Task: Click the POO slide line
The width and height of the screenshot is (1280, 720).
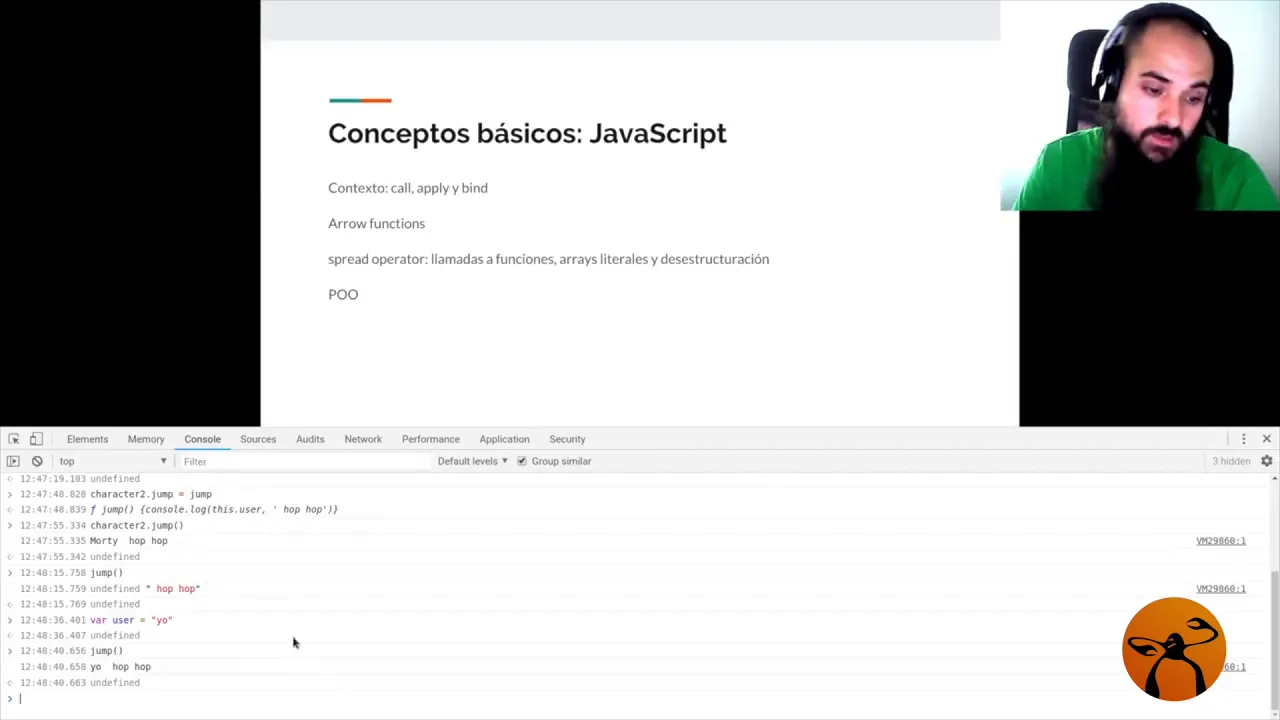Action: [x=343, y=294]
